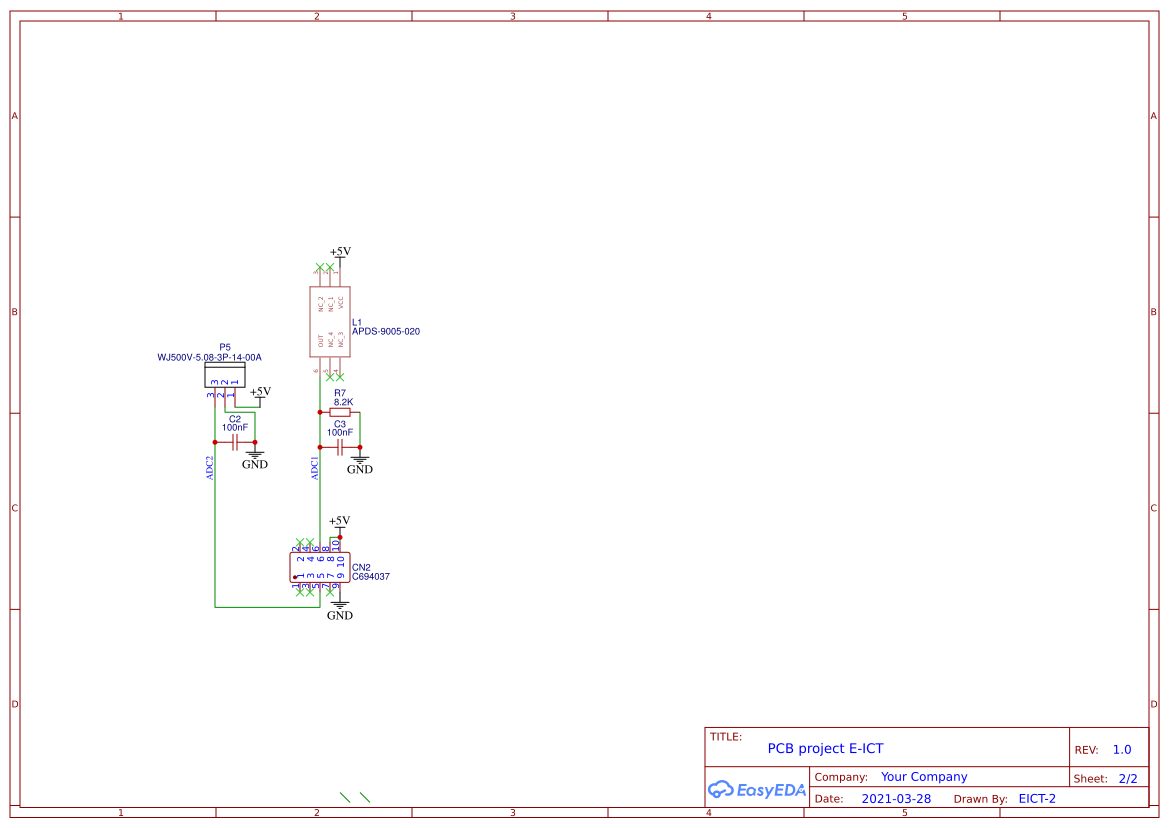Select capacitor C3 100nF symbol

click(x=341, y=447)
